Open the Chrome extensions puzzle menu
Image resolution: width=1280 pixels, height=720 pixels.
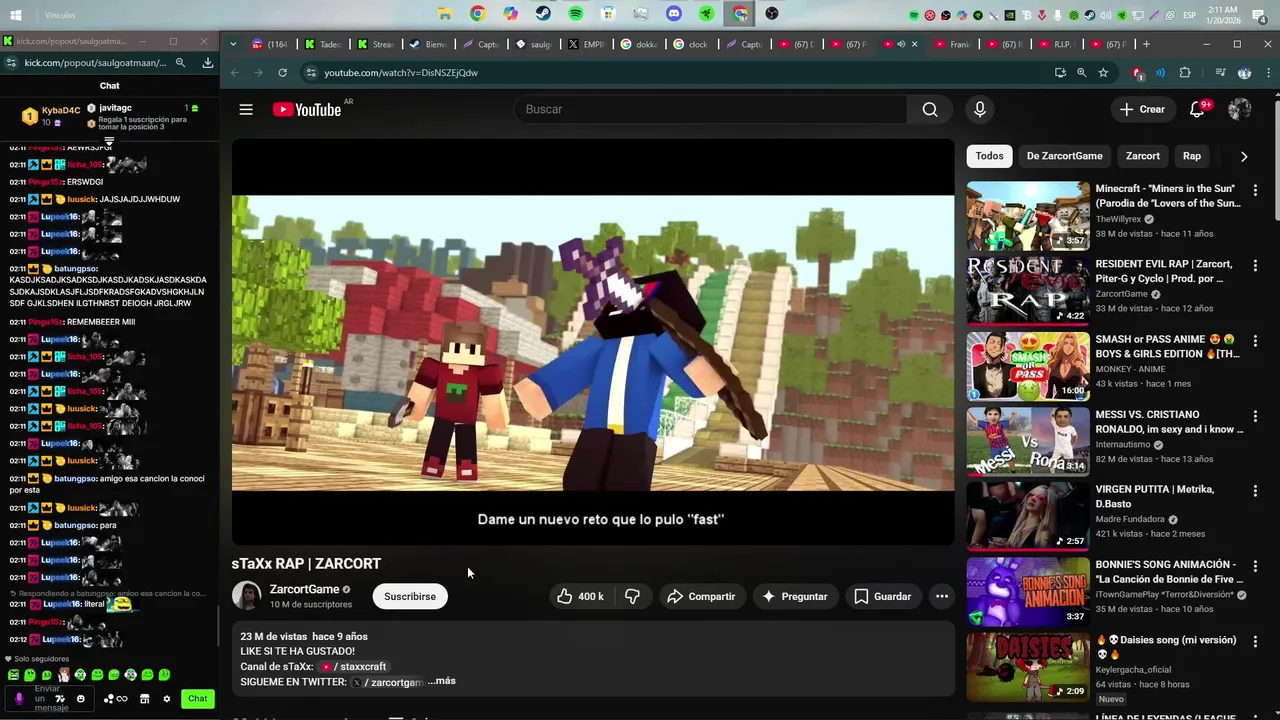(1185, 73)
